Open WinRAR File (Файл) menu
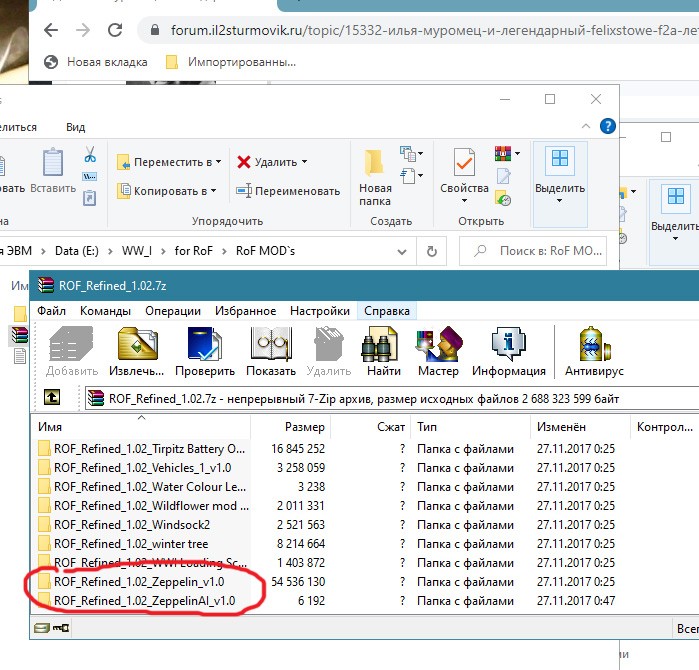The image size is (699, 670). pyautogui.click(x=51, y=311)
